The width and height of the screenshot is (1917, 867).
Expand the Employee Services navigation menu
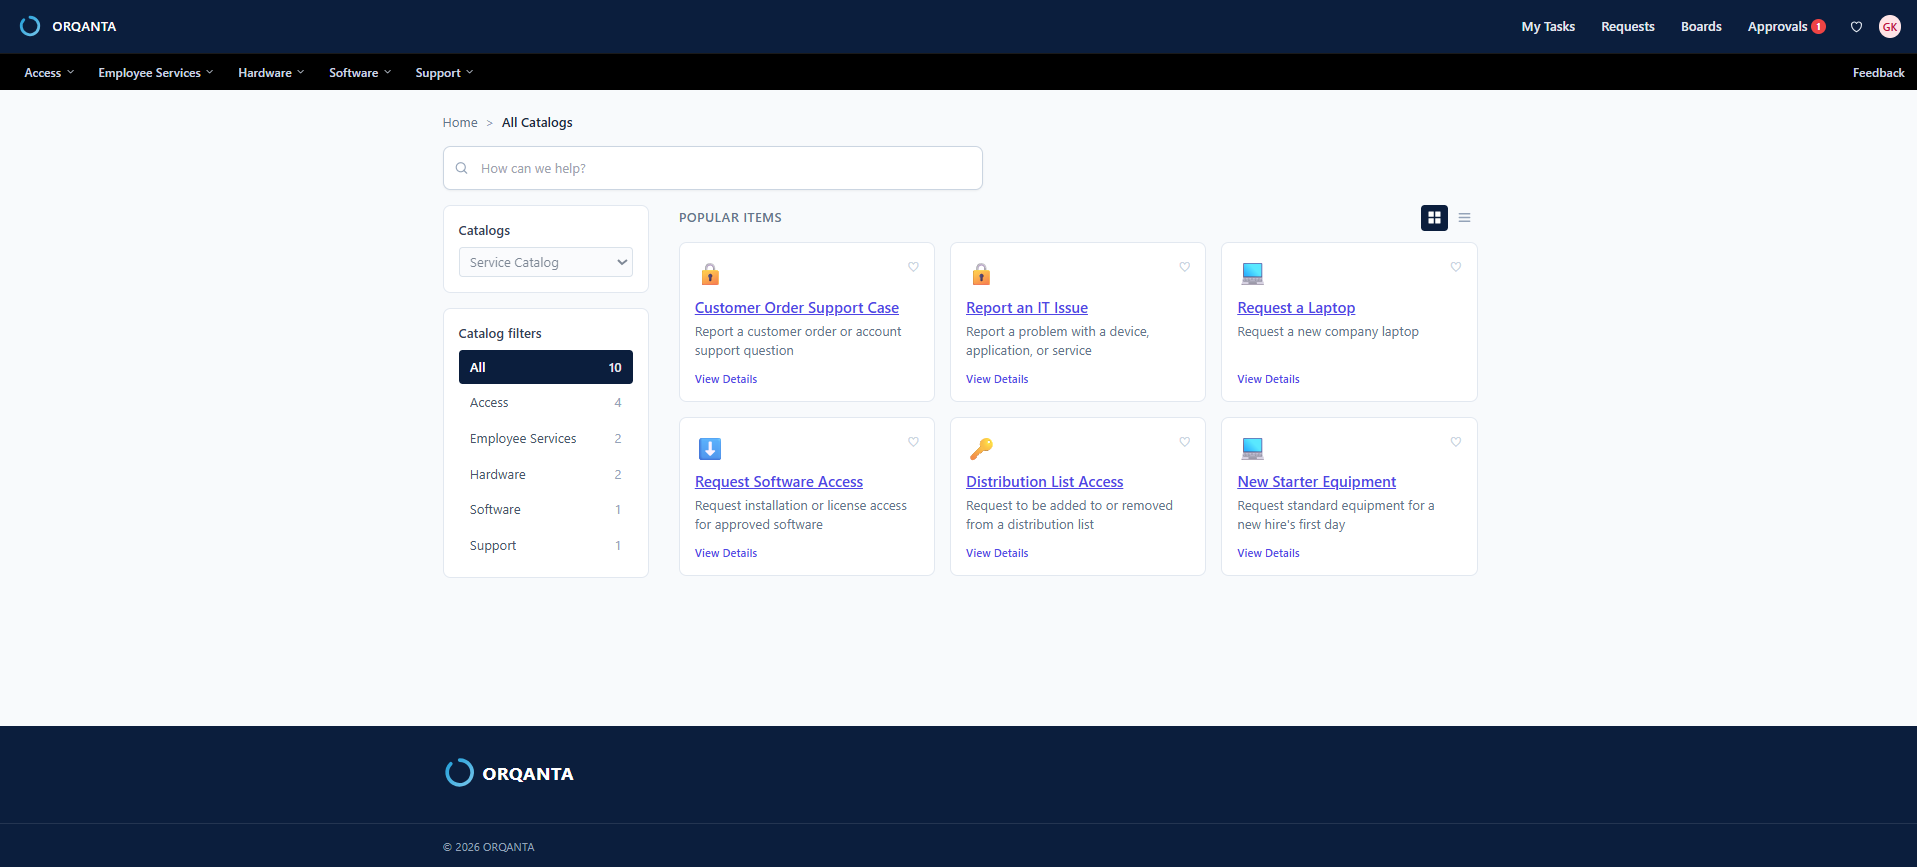coord(156,73)
